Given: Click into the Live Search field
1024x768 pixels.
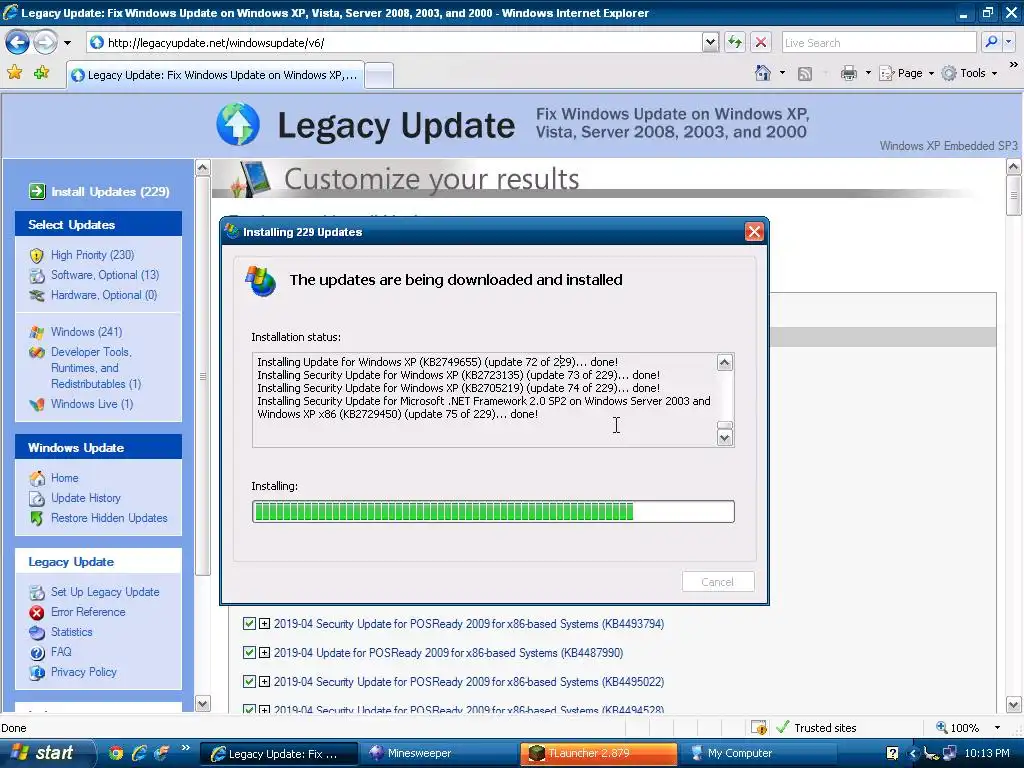Looking at the screenshot, I should [x=878, y=42].
